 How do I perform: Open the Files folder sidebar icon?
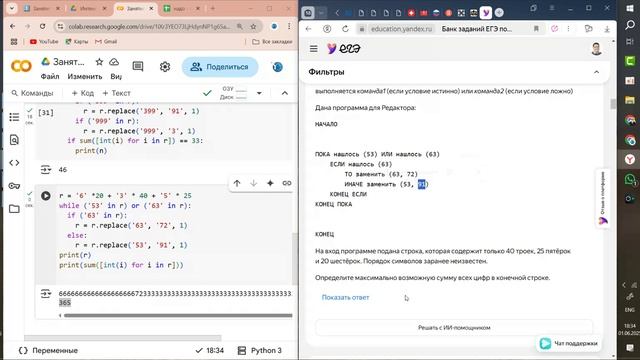[14, 209]
